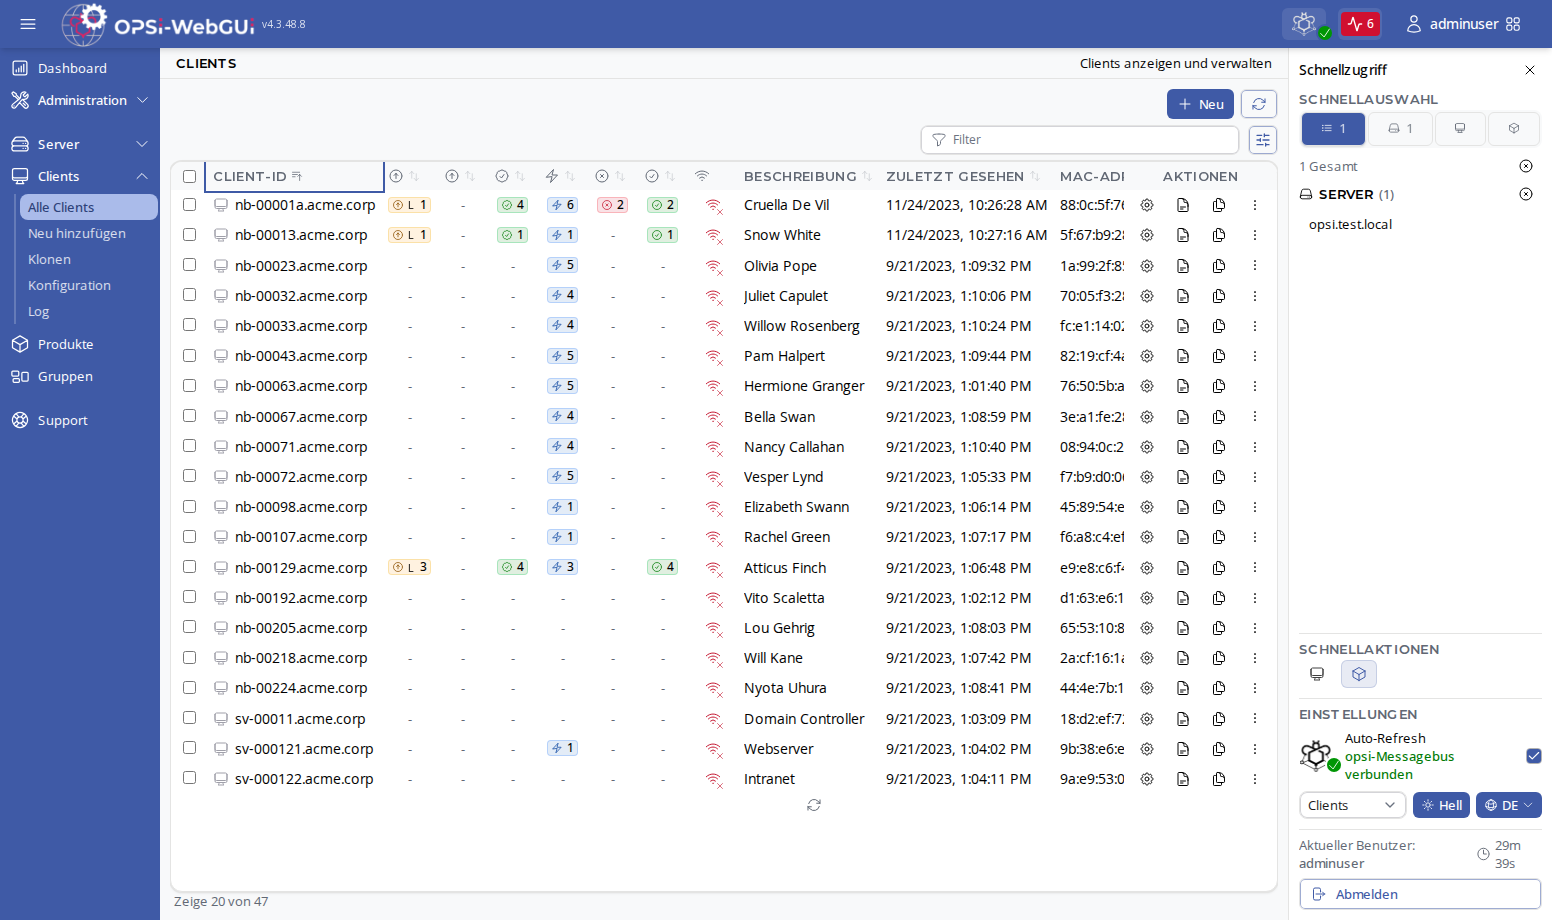
Task: Check the box for nb-00001a.acme.corp
Action: coord(189,204)
